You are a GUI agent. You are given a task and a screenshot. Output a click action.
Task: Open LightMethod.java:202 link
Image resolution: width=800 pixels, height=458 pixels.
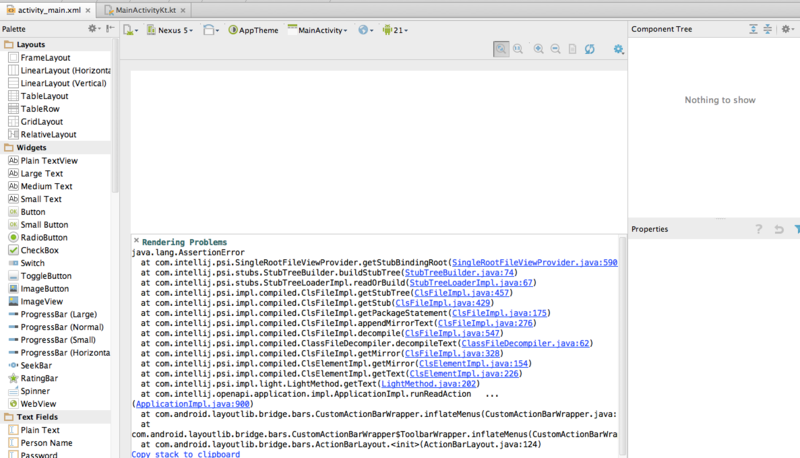click(429, 384)
